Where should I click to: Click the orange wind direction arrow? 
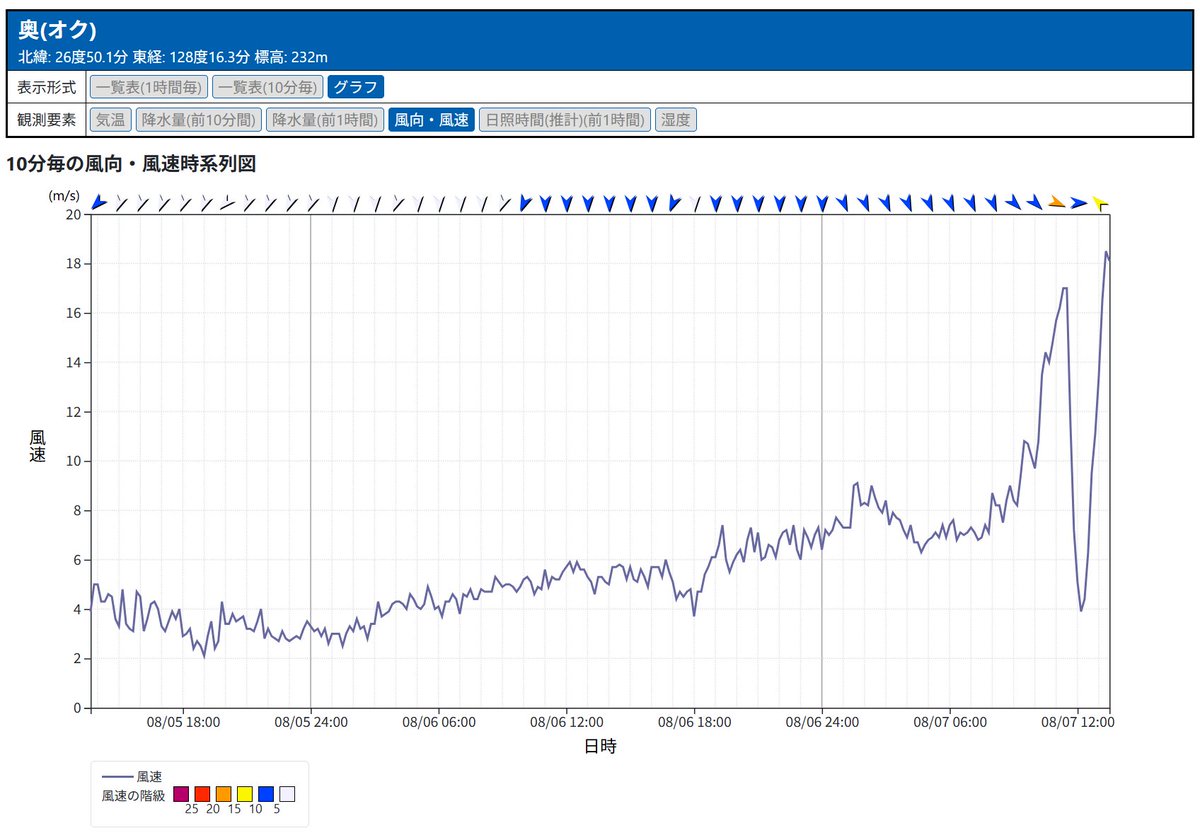(1056, 203)
